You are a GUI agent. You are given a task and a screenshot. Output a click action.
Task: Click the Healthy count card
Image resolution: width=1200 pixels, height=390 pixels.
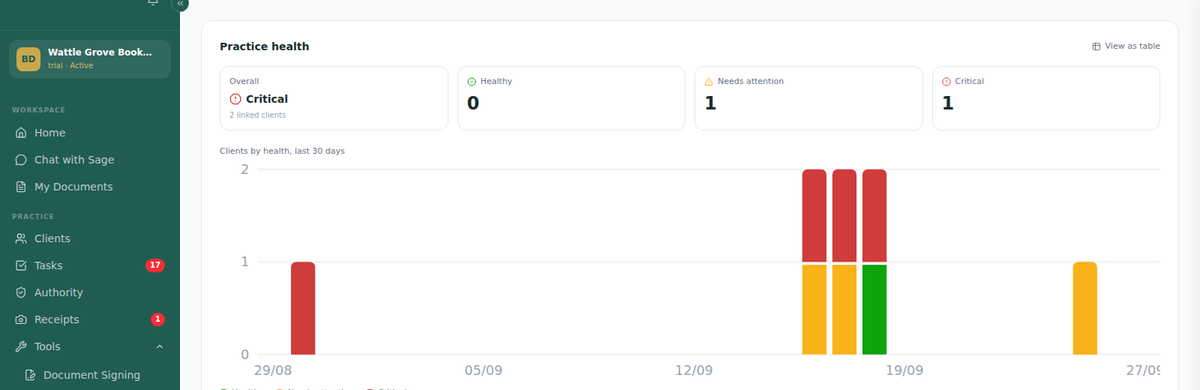(x=571, y=98)
